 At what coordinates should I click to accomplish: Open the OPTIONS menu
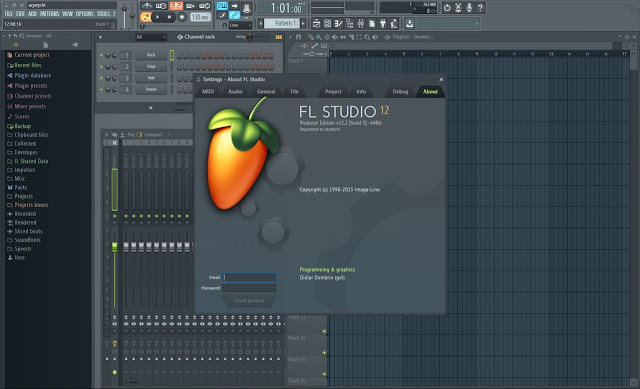coord(84,13)
